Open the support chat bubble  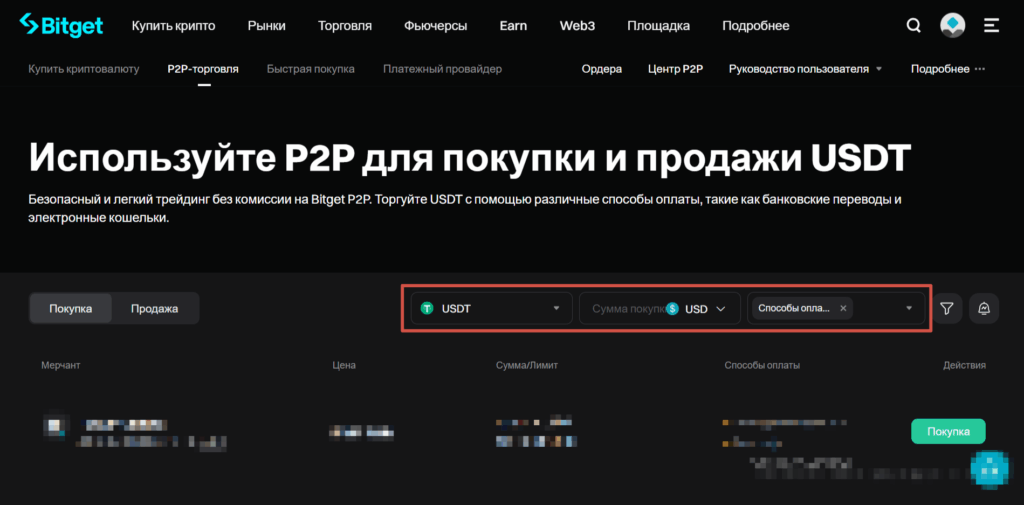point(990,468)
